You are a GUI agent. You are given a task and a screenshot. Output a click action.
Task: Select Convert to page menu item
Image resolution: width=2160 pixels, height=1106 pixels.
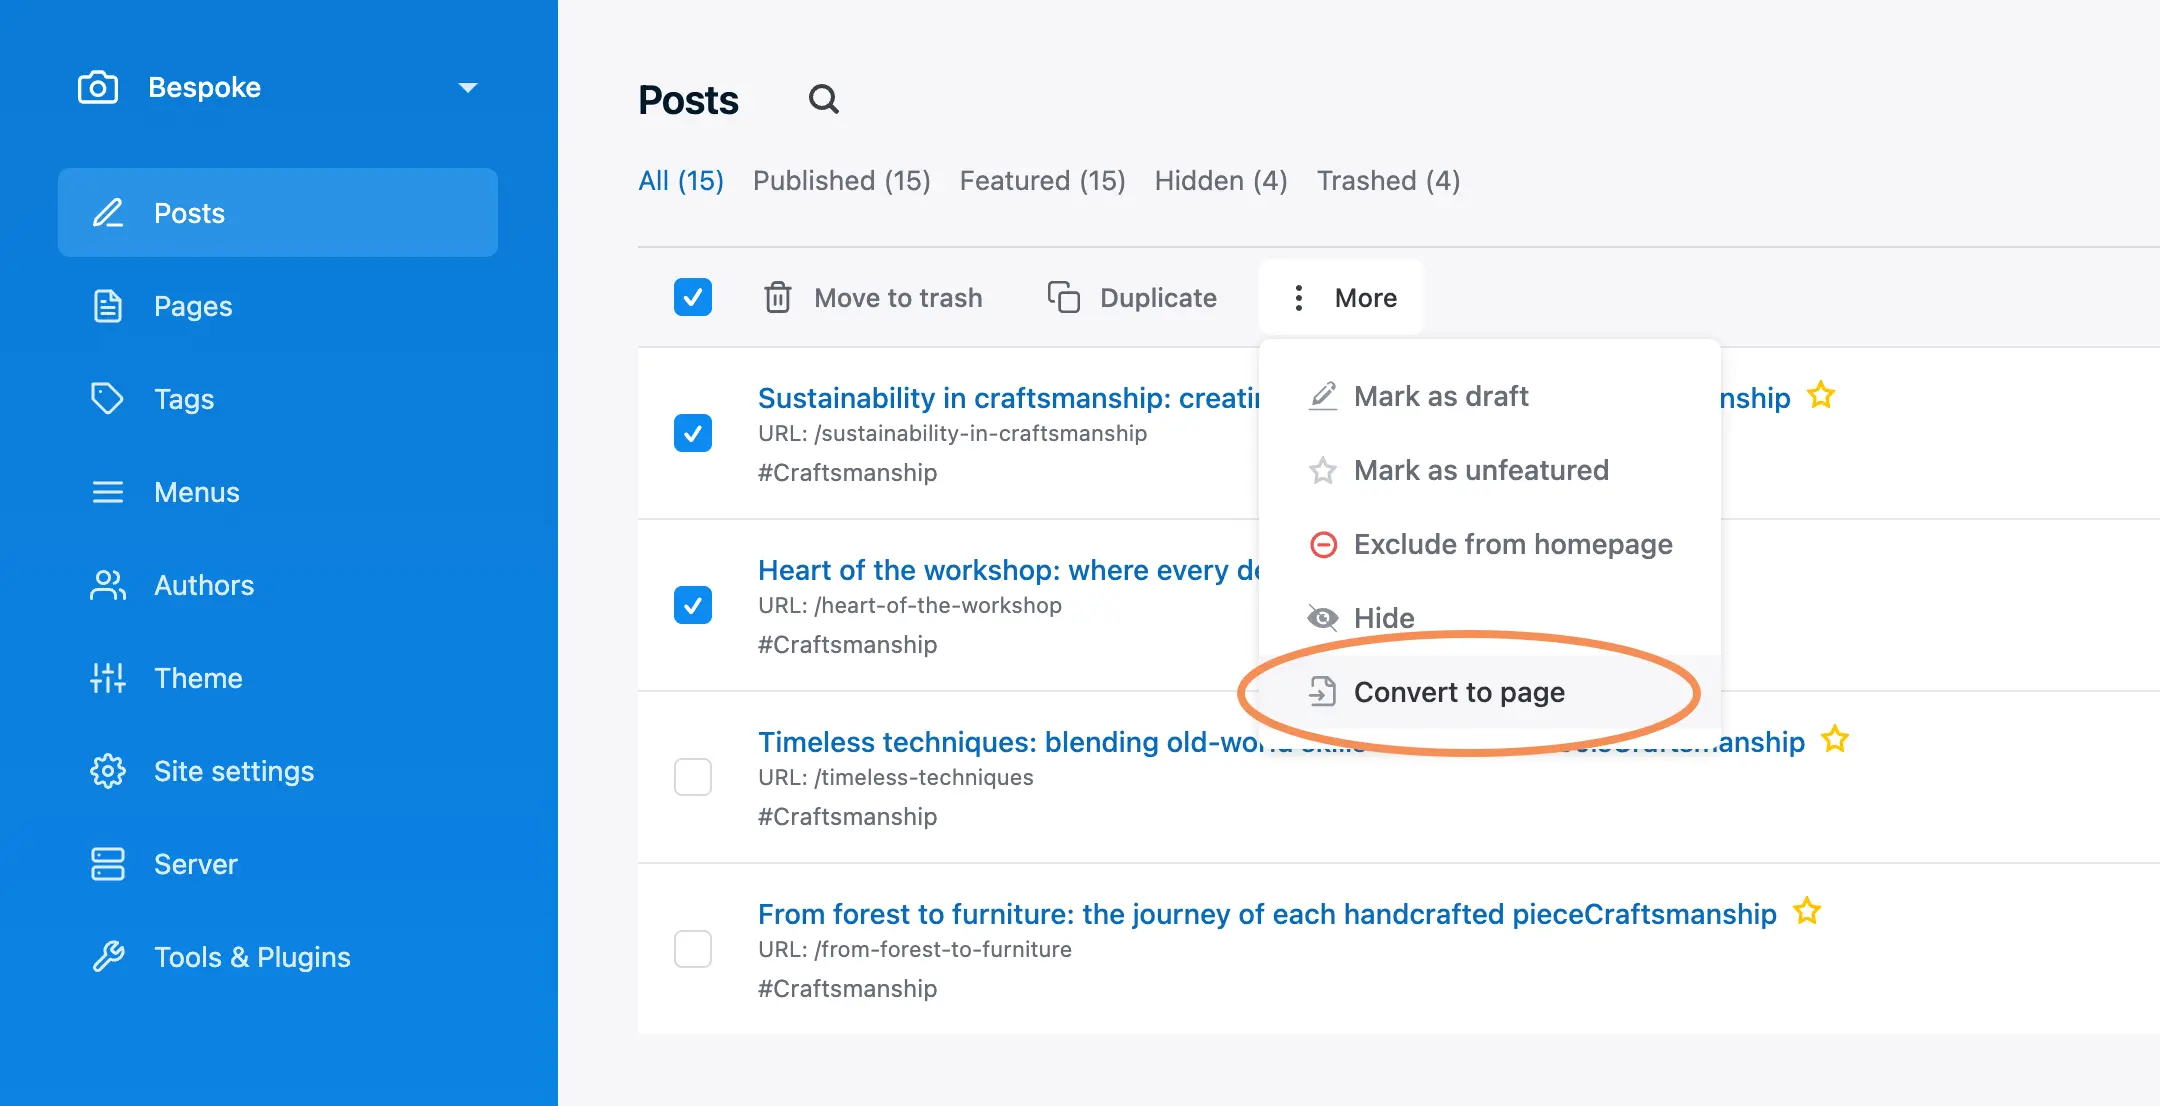click(1459, 691)
